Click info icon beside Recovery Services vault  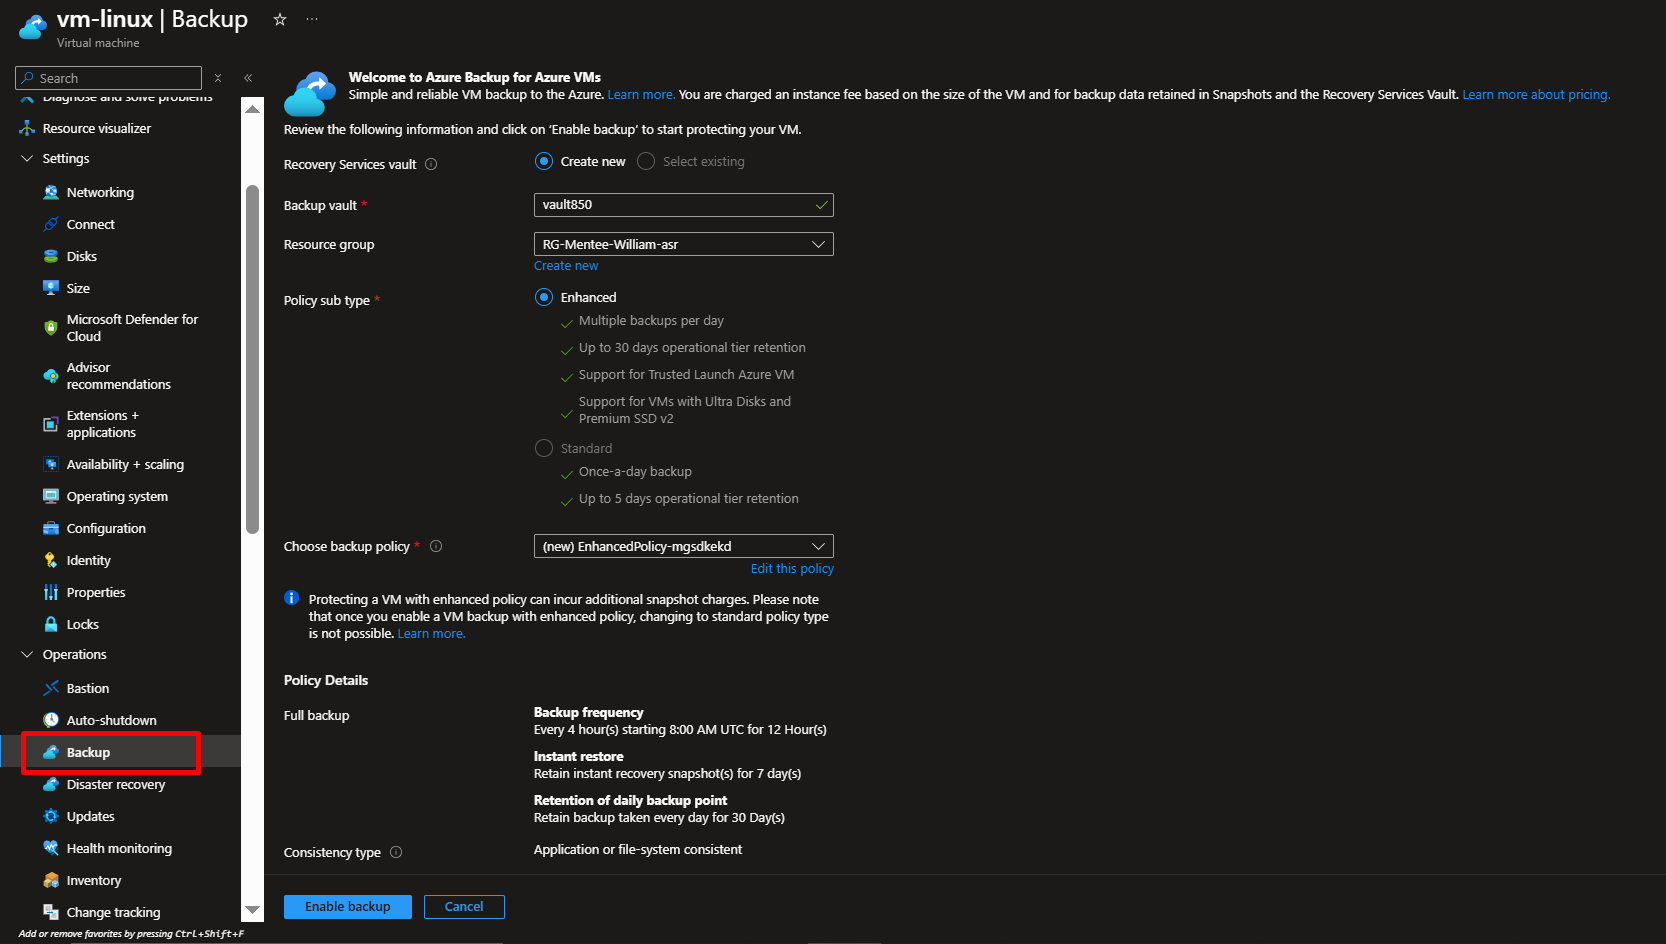pyautogui.click(x=431, y=164)
